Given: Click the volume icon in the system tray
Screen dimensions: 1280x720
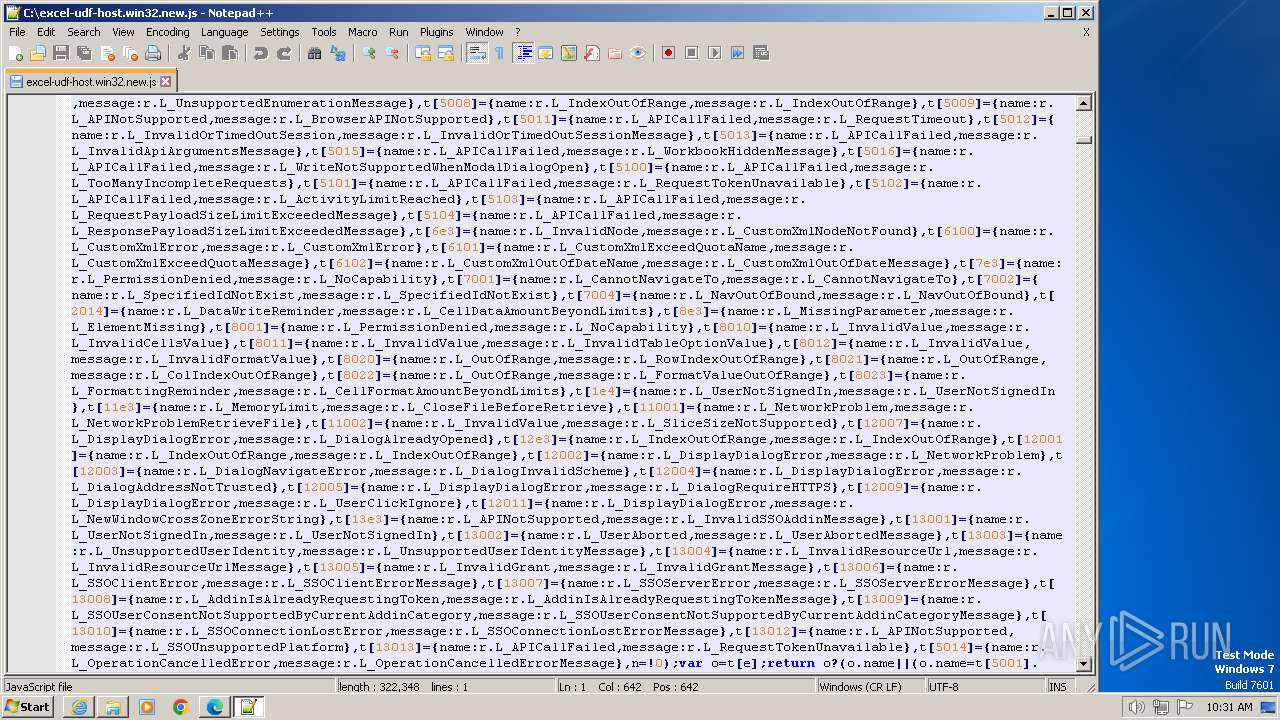Looking at the screenshot, I should point(1135,707).
